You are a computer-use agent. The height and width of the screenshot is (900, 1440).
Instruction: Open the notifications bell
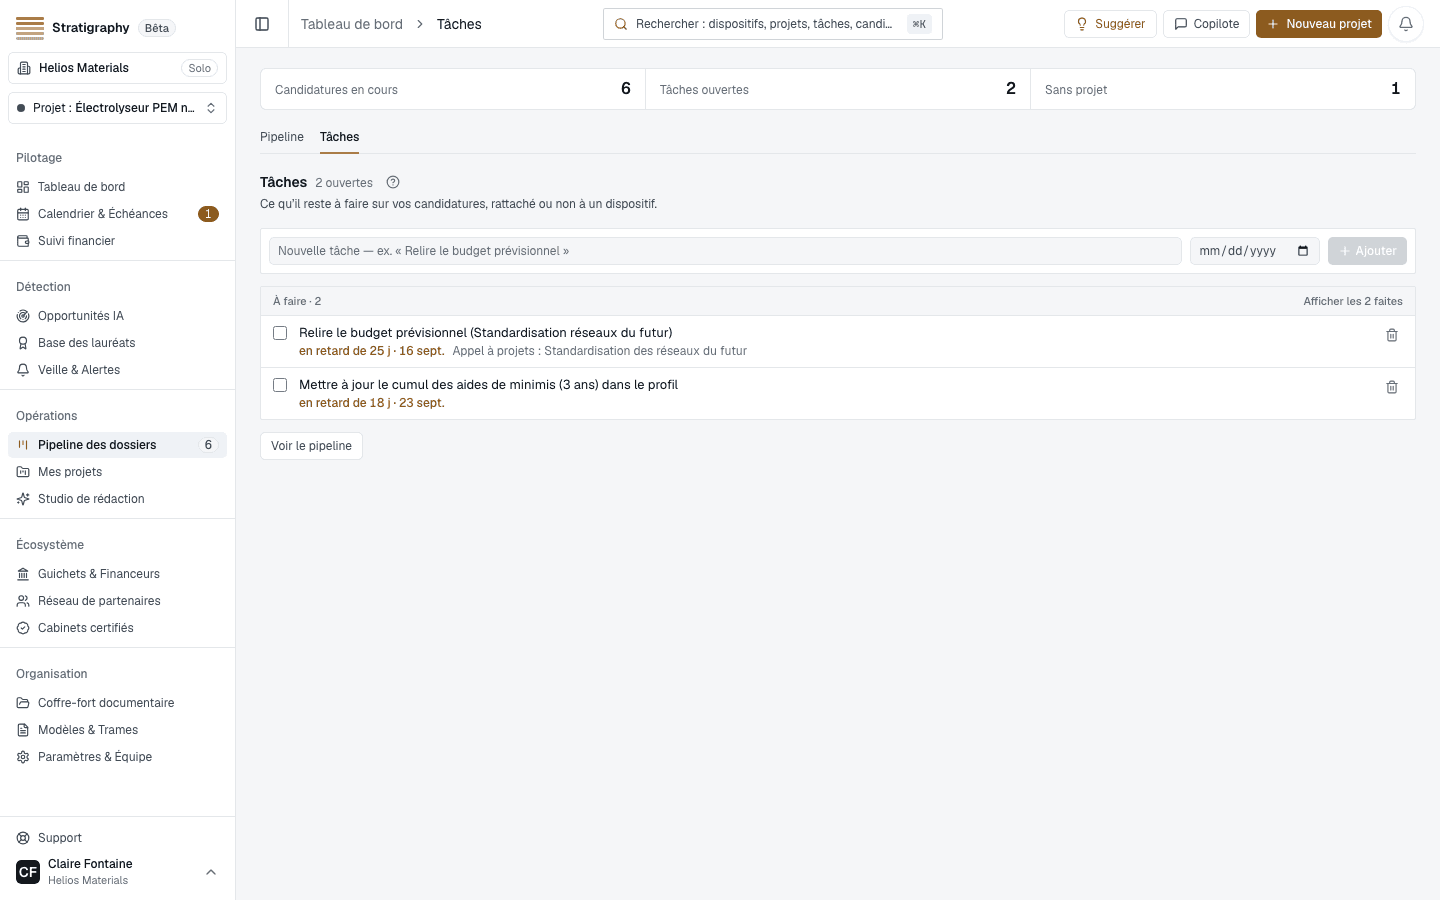click(x=1406, y=24)
